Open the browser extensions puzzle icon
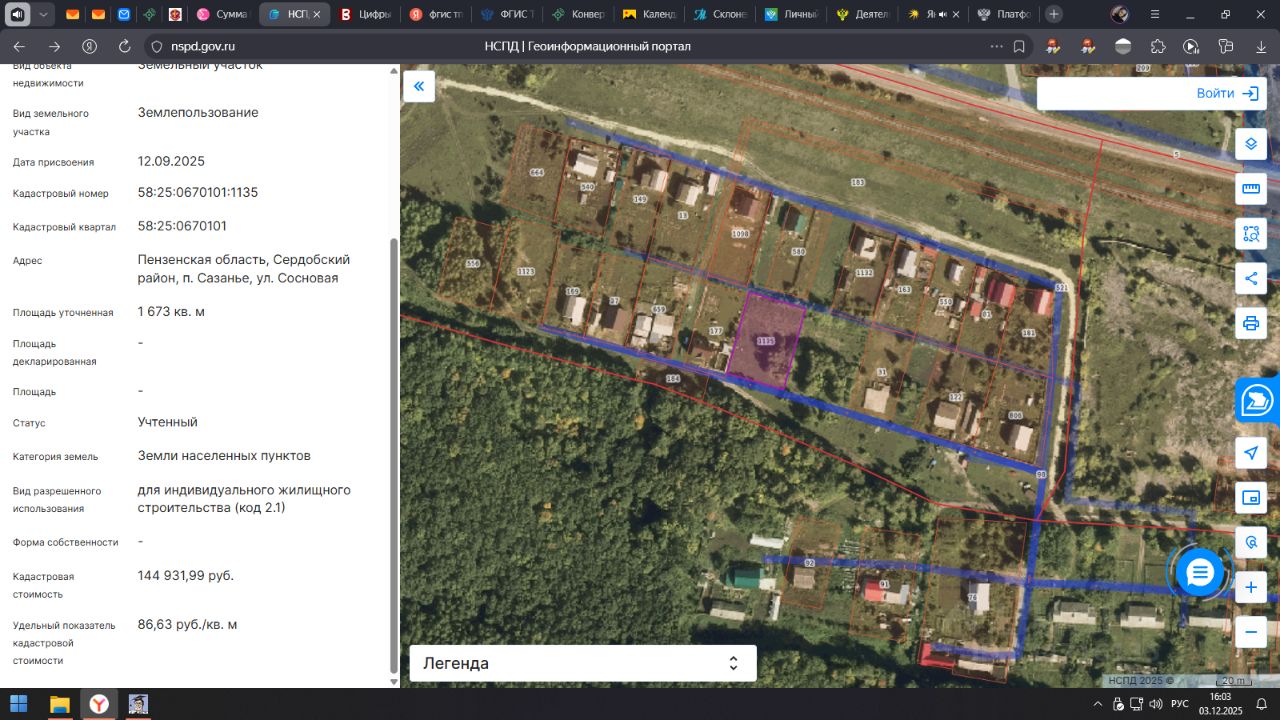 point(1158,47)
